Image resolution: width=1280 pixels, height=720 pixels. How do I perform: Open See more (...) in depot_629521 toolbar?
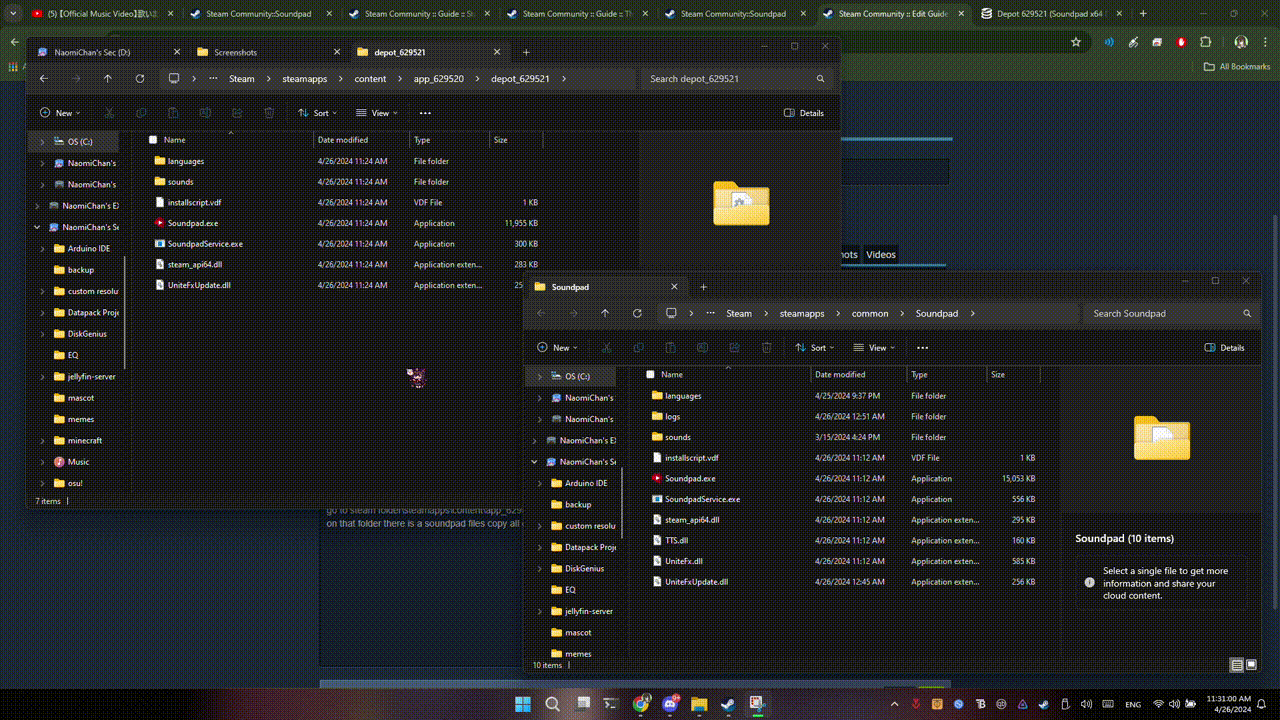pyautogui.click(x=425, y=113)
